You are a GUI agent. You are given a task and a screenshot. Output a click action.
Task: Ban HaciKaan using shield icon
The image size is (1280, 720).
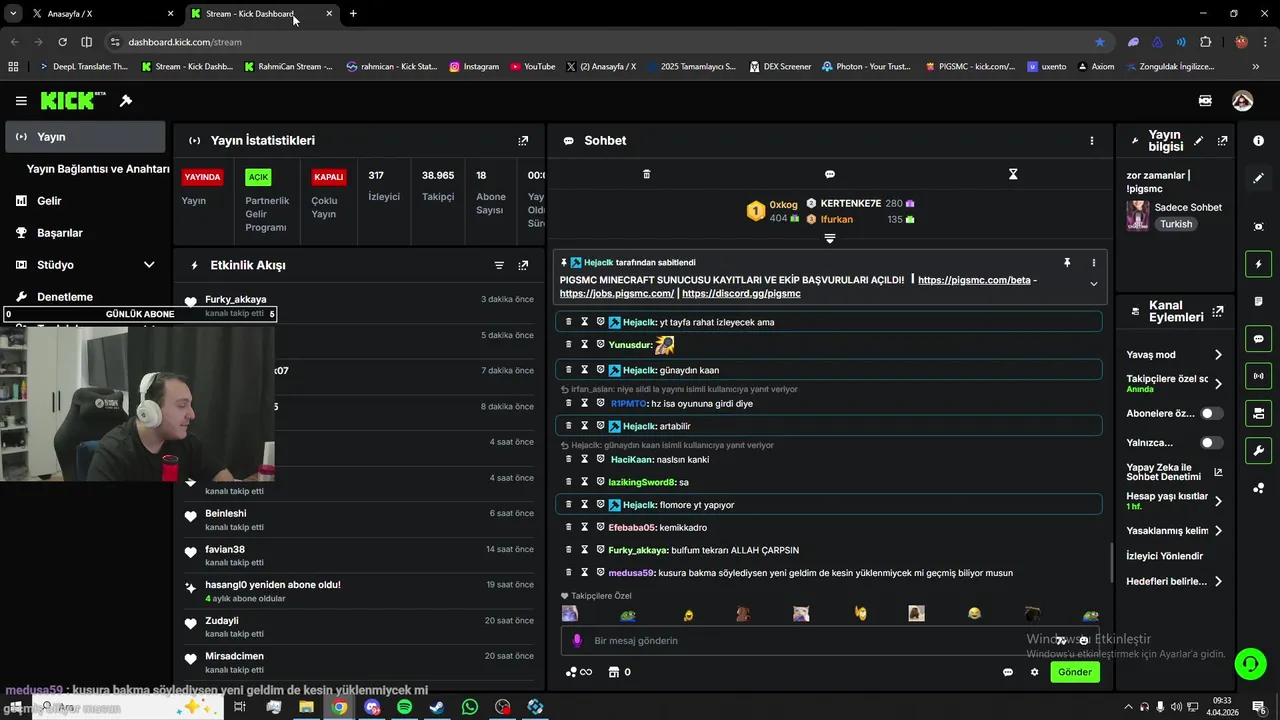(x=601, y=459)
